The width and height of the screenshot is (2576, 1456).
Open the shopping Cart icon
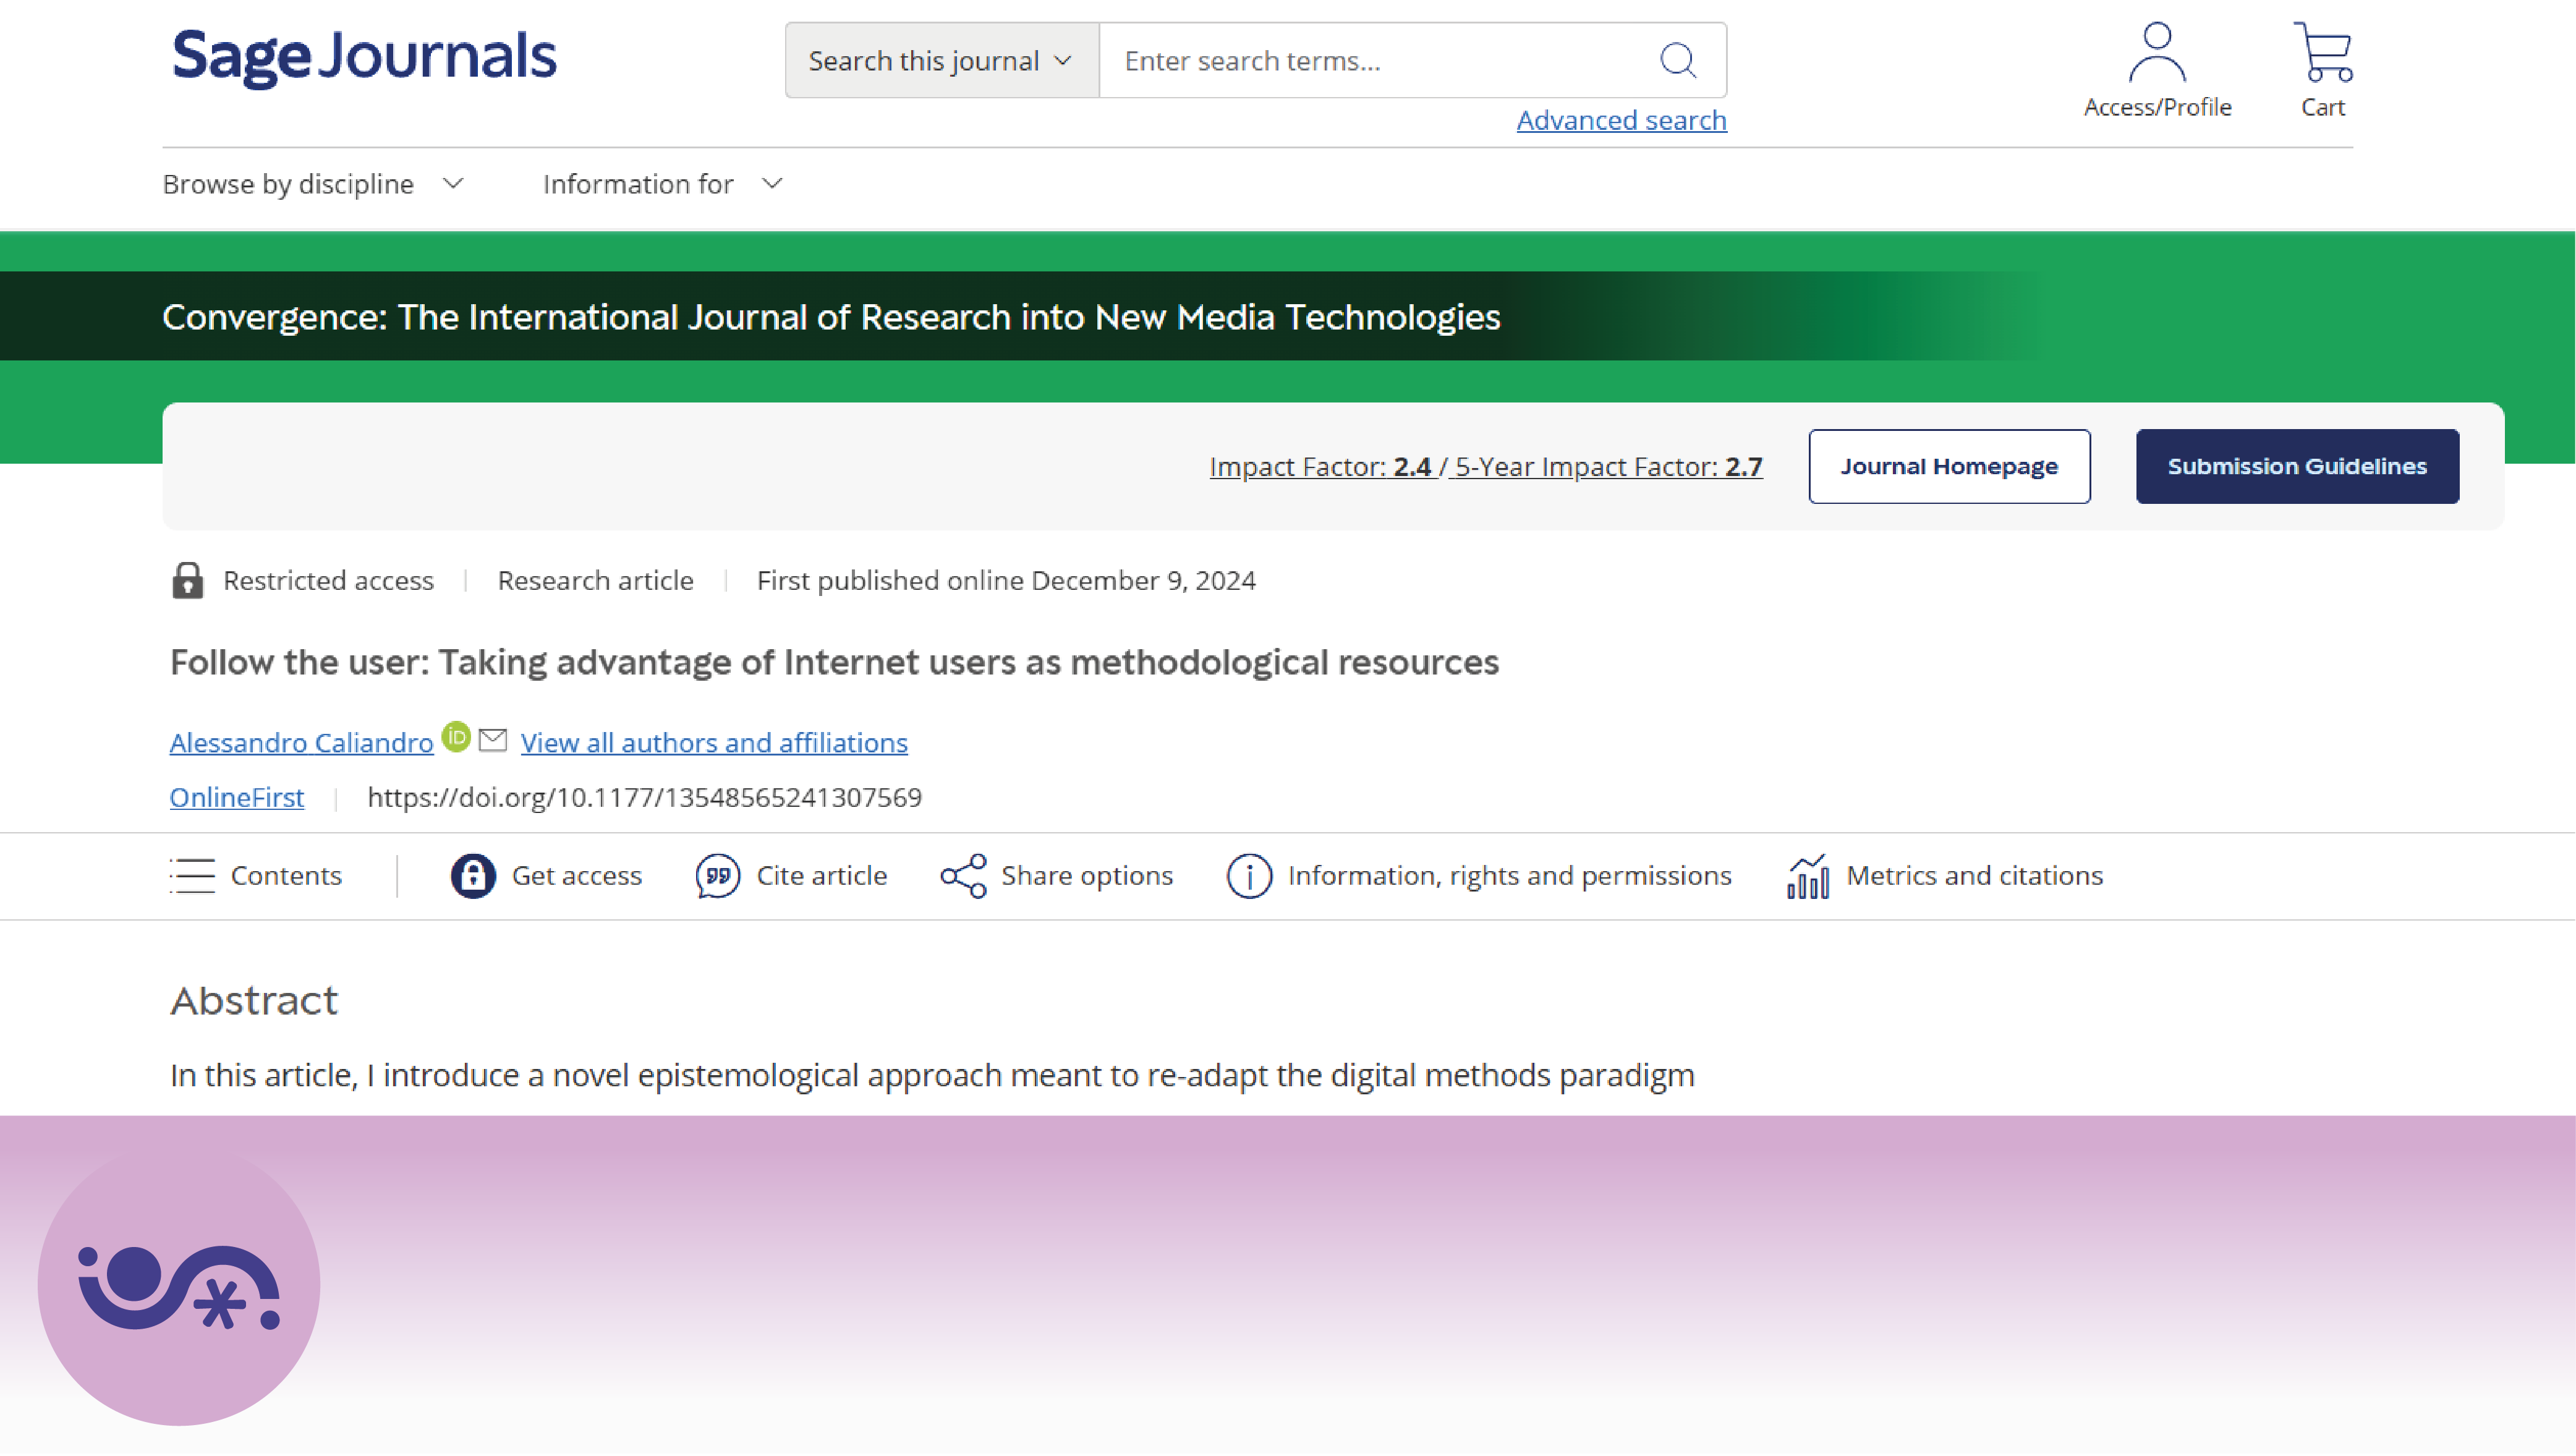2322,52
